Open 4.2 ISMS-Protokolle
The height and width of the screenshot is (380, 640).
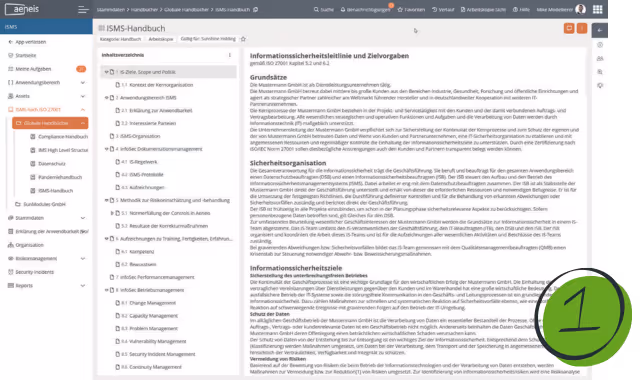146,174
